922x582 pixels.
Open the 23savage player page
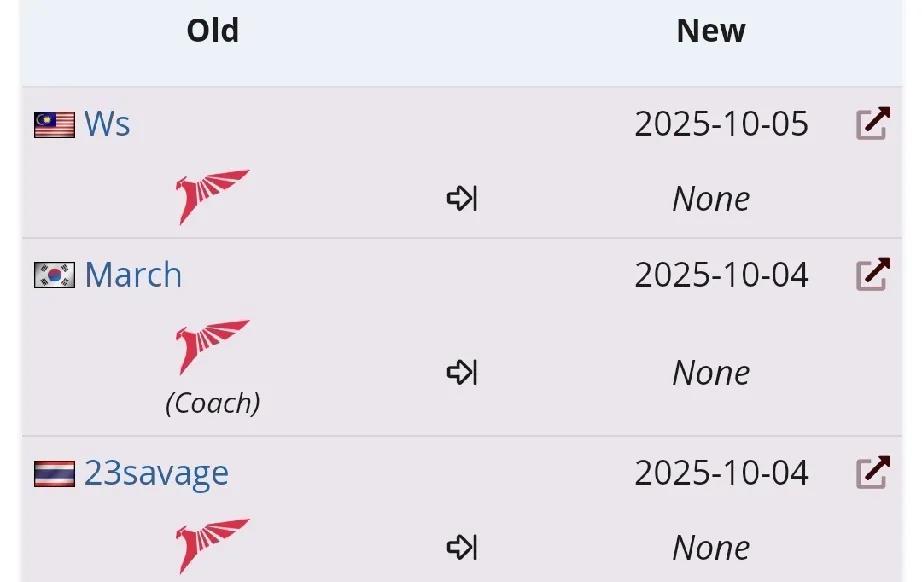click(156, 474)
